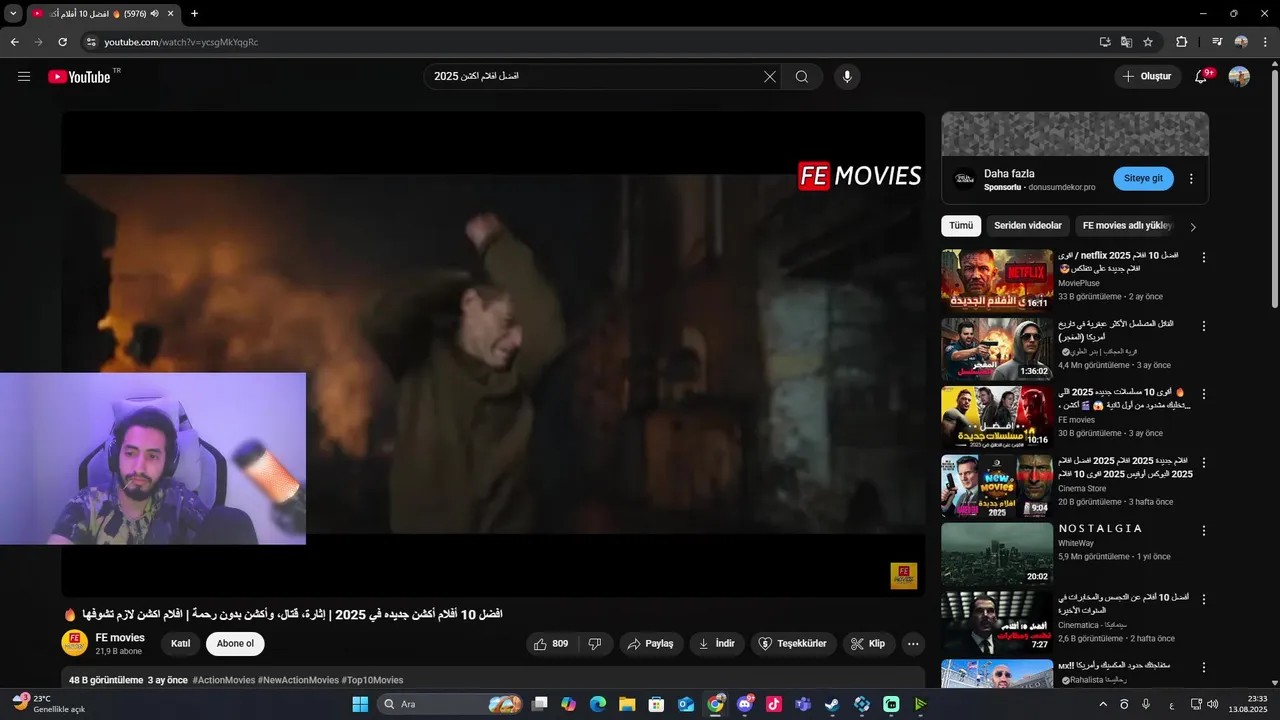Image resolution: width=1280 pixels, height=720 pixels.
Task: Show hidden system tray icons chevron
Action: (1103, 704)
